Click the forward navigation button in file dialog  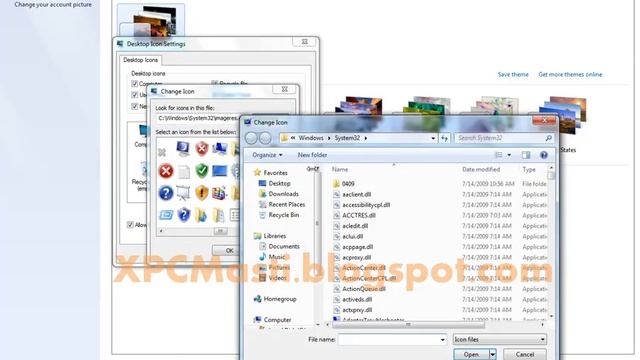[x=265, y=138]
